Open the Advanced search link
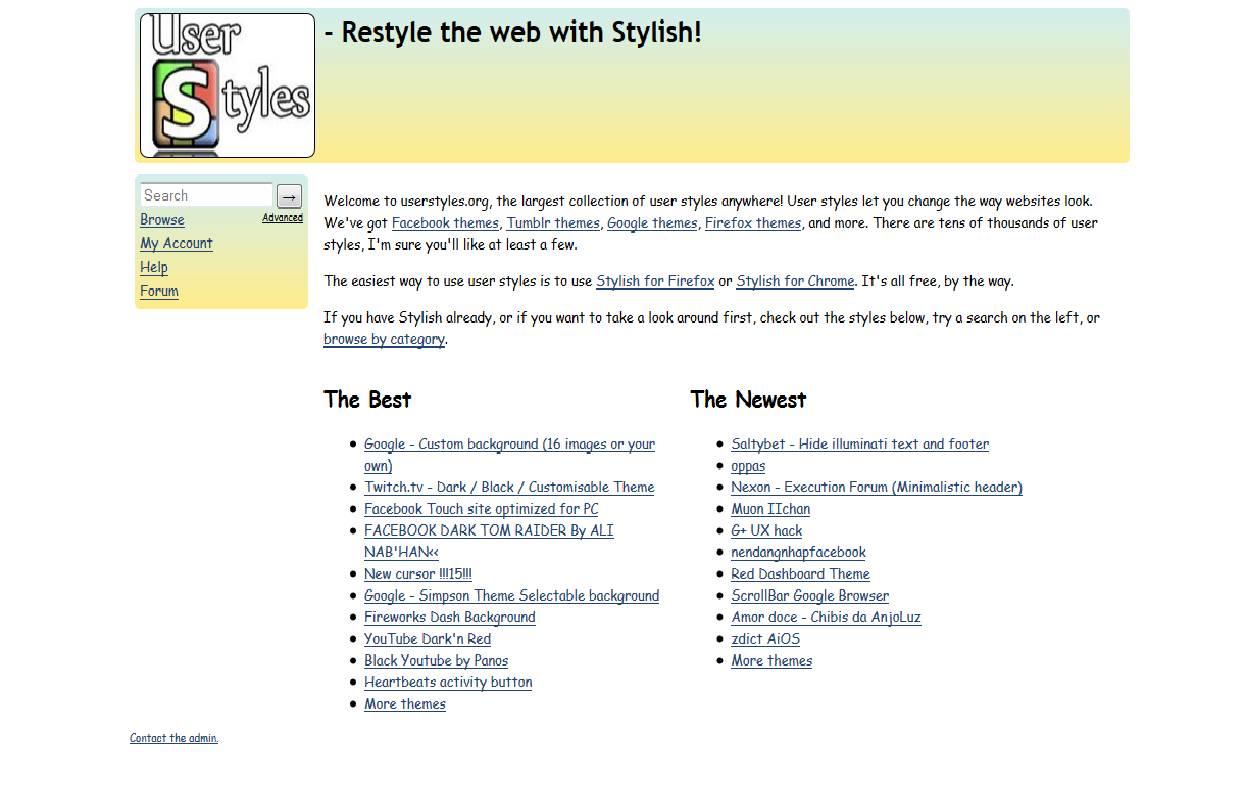This screenshot has height=791, width=1245. (282, 218)
